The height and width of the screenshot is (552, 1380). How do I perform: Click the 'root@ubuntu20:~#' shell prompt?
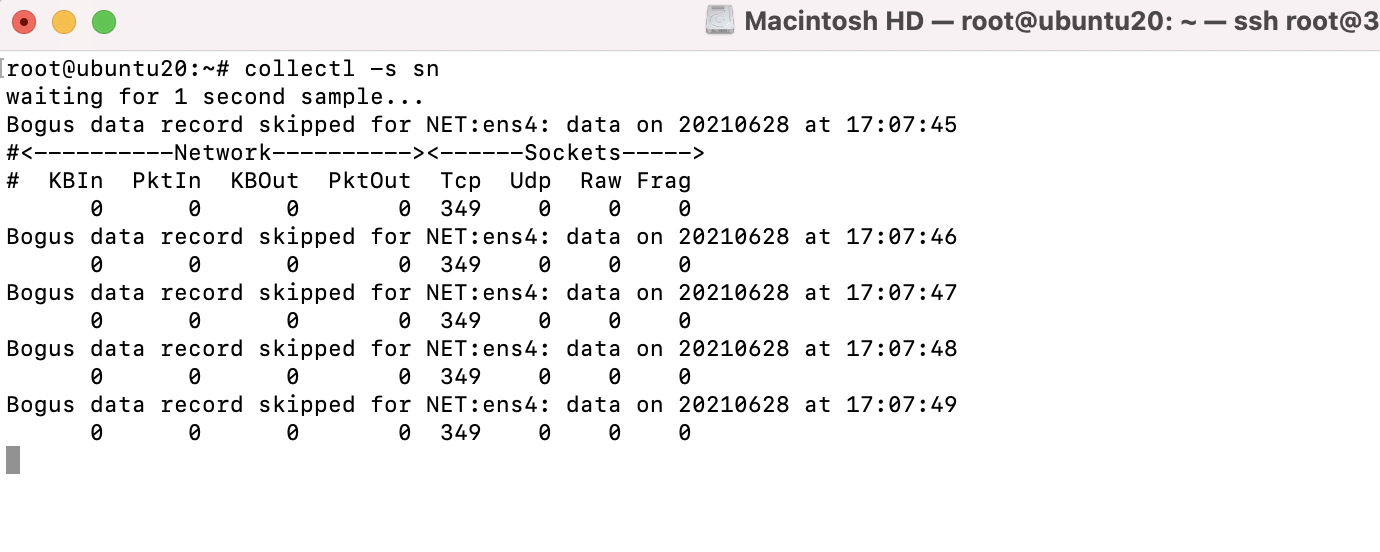pos(118,69)
